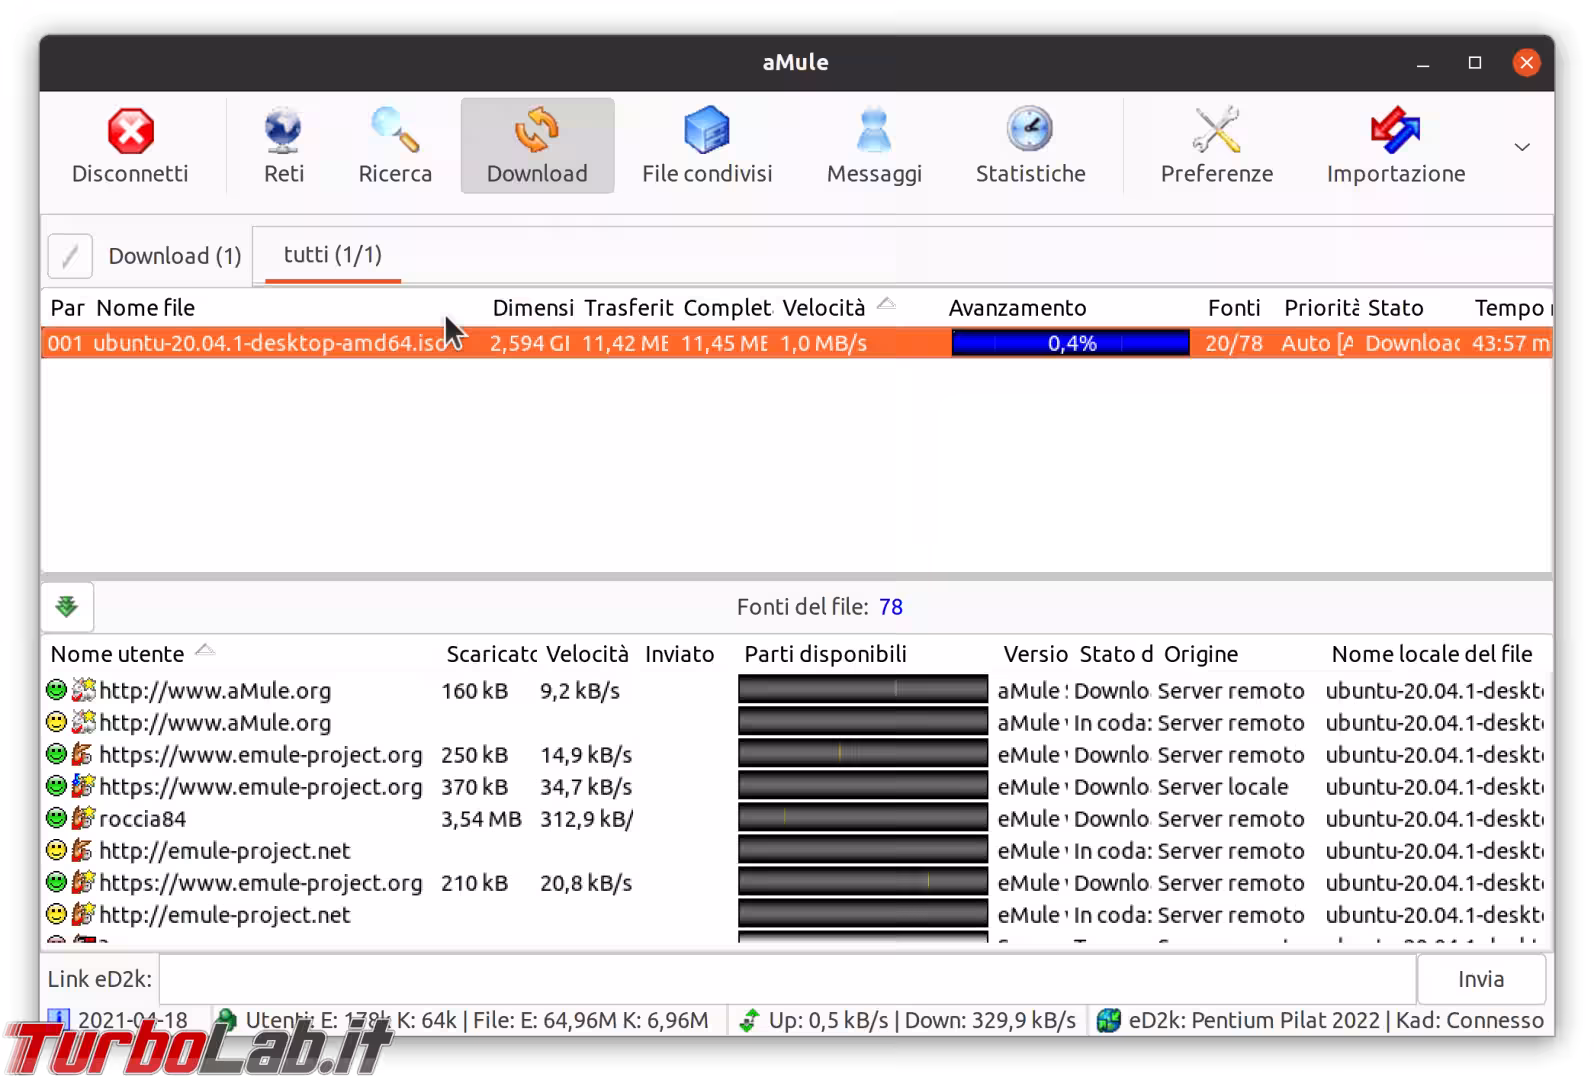Image resolution: width=1594 pixels, height=1080 pixels.
Task: Open the Messaggi window
Action: 873,146
